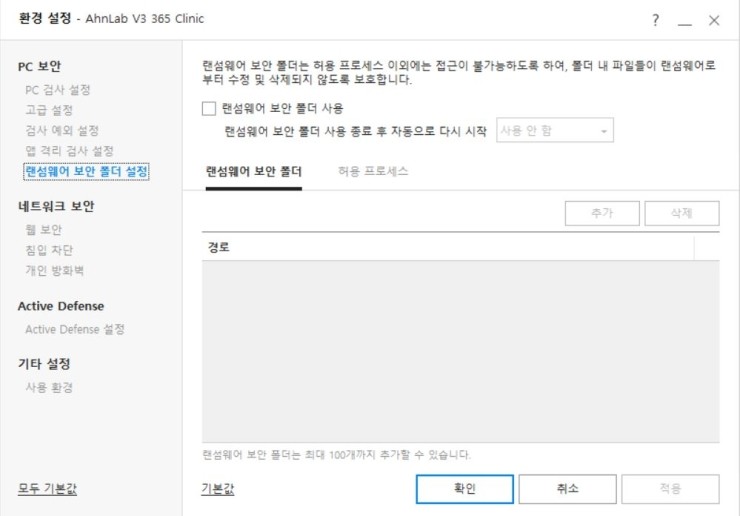This screenshot has width=740, height=516.
Task: Confirm settings with 확인 button
Action: [x=464, y=489]
